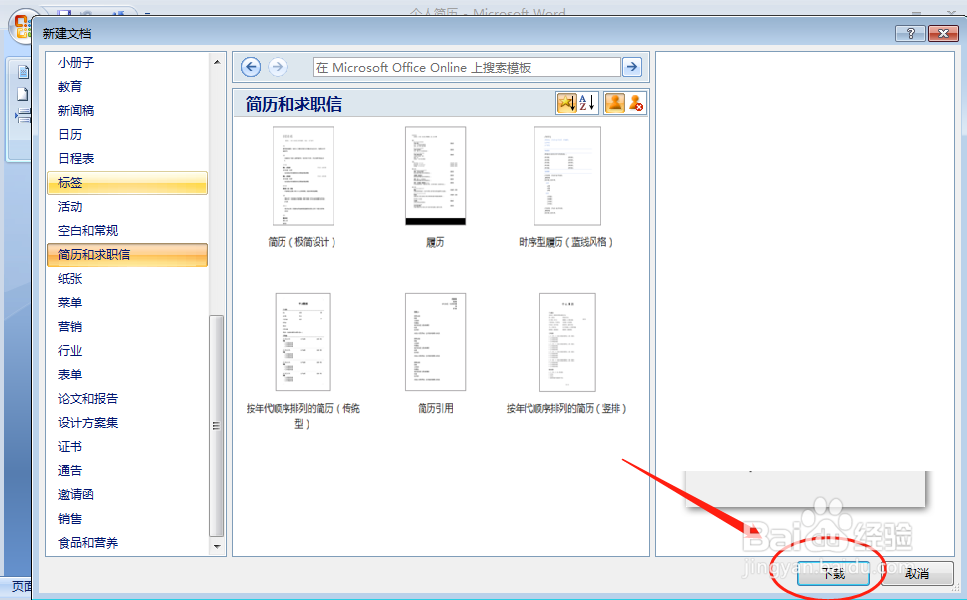Image resolution: width=967 pixels, height=600 pixels.
Task: Select the 设计方案集 category
Action: 128,423
